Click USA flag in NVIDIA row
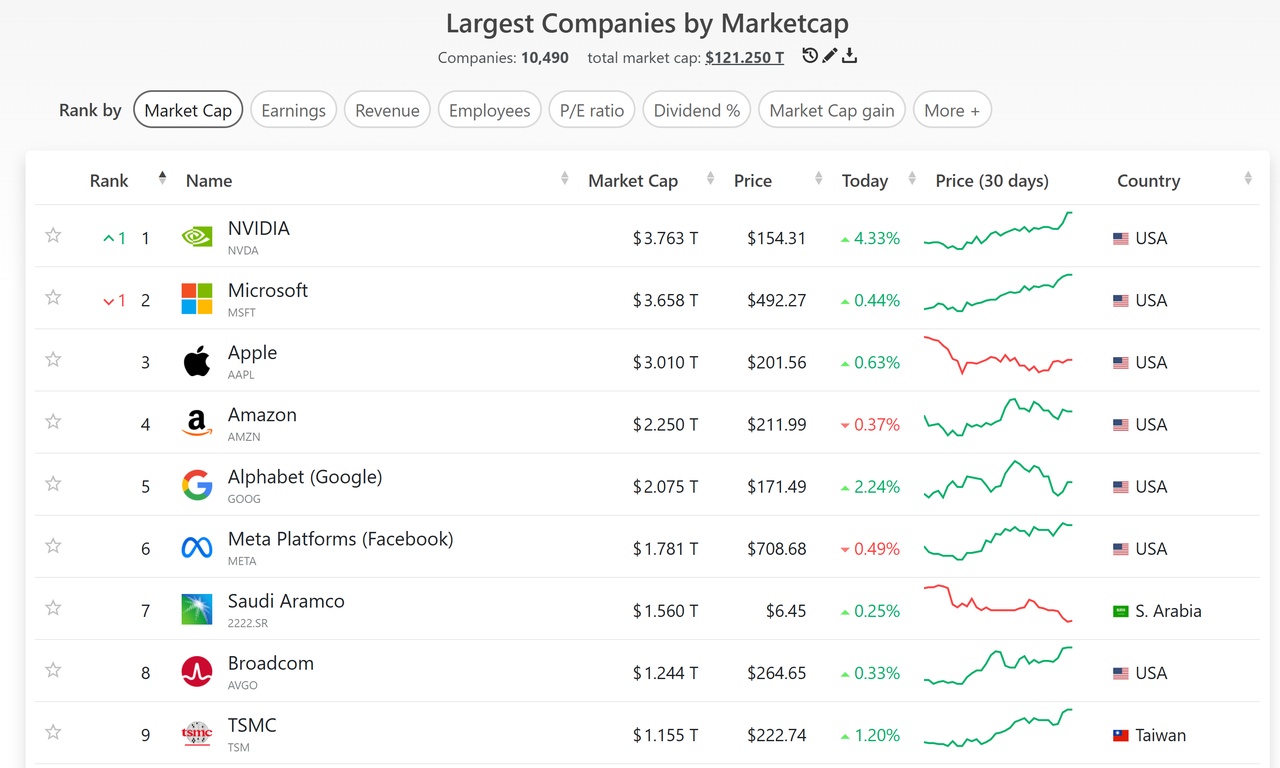Image resolution: width=1280 pixels, height=768 pixels. (1121, 239)
